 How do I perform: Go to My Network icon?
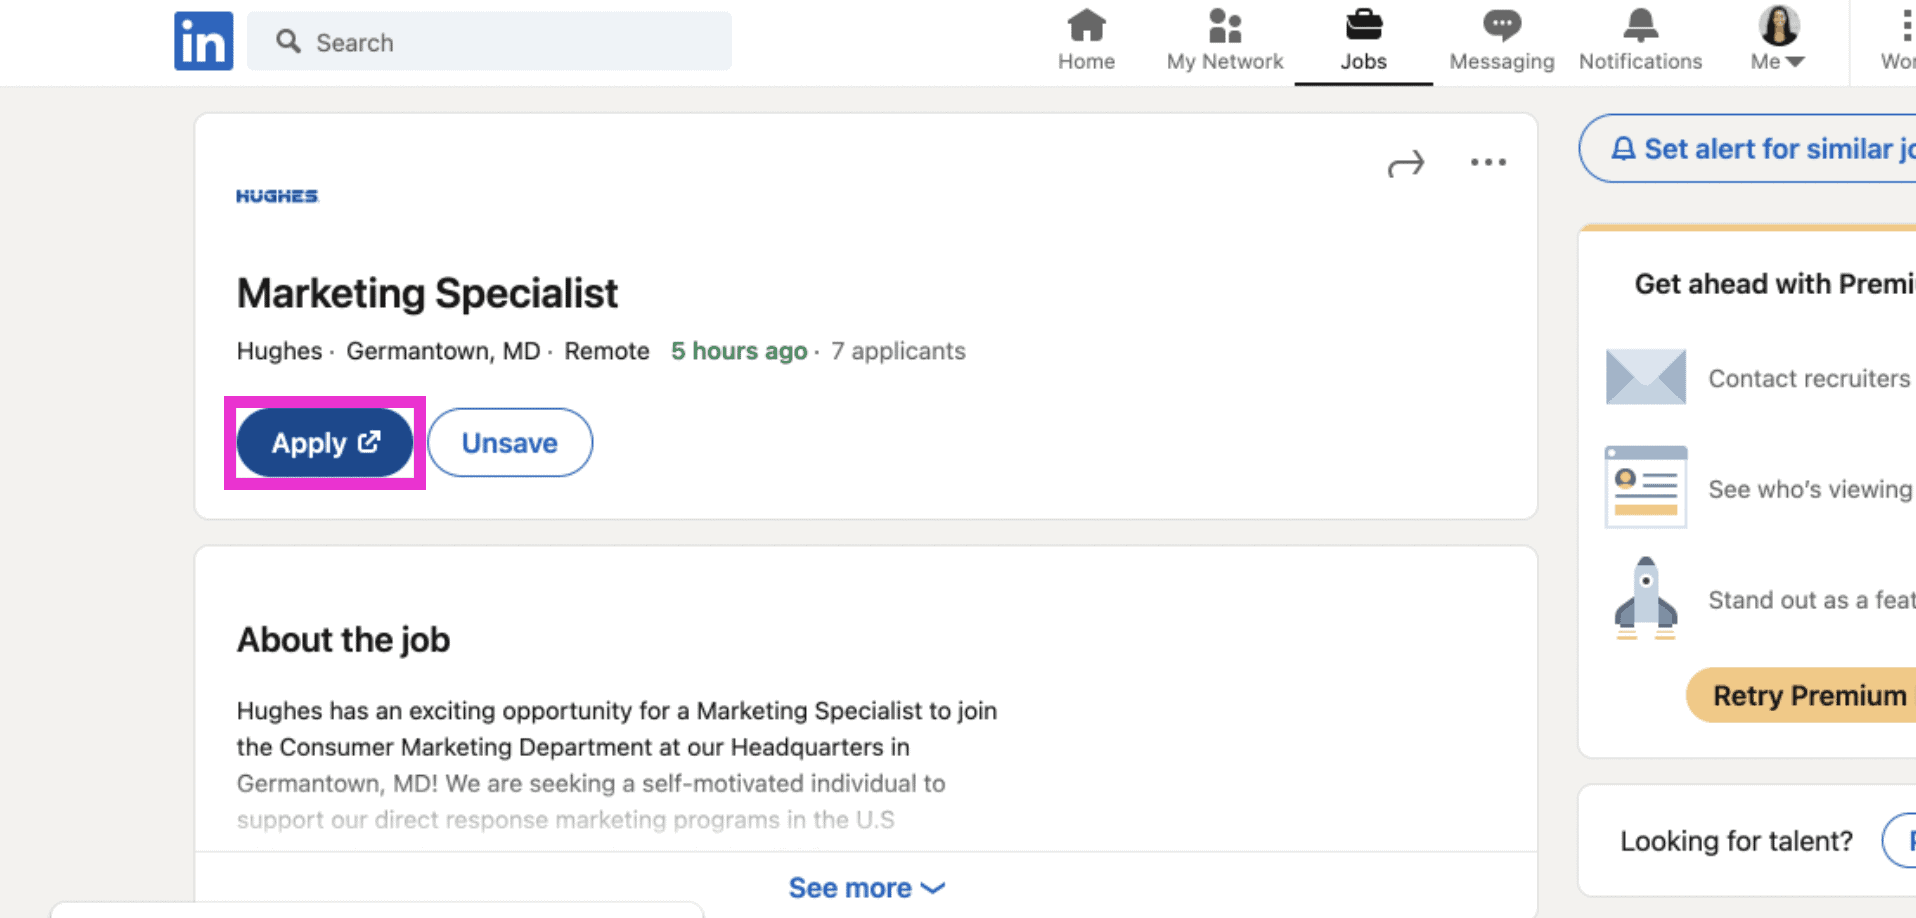pyautogui.click(x=1225, y=26)
